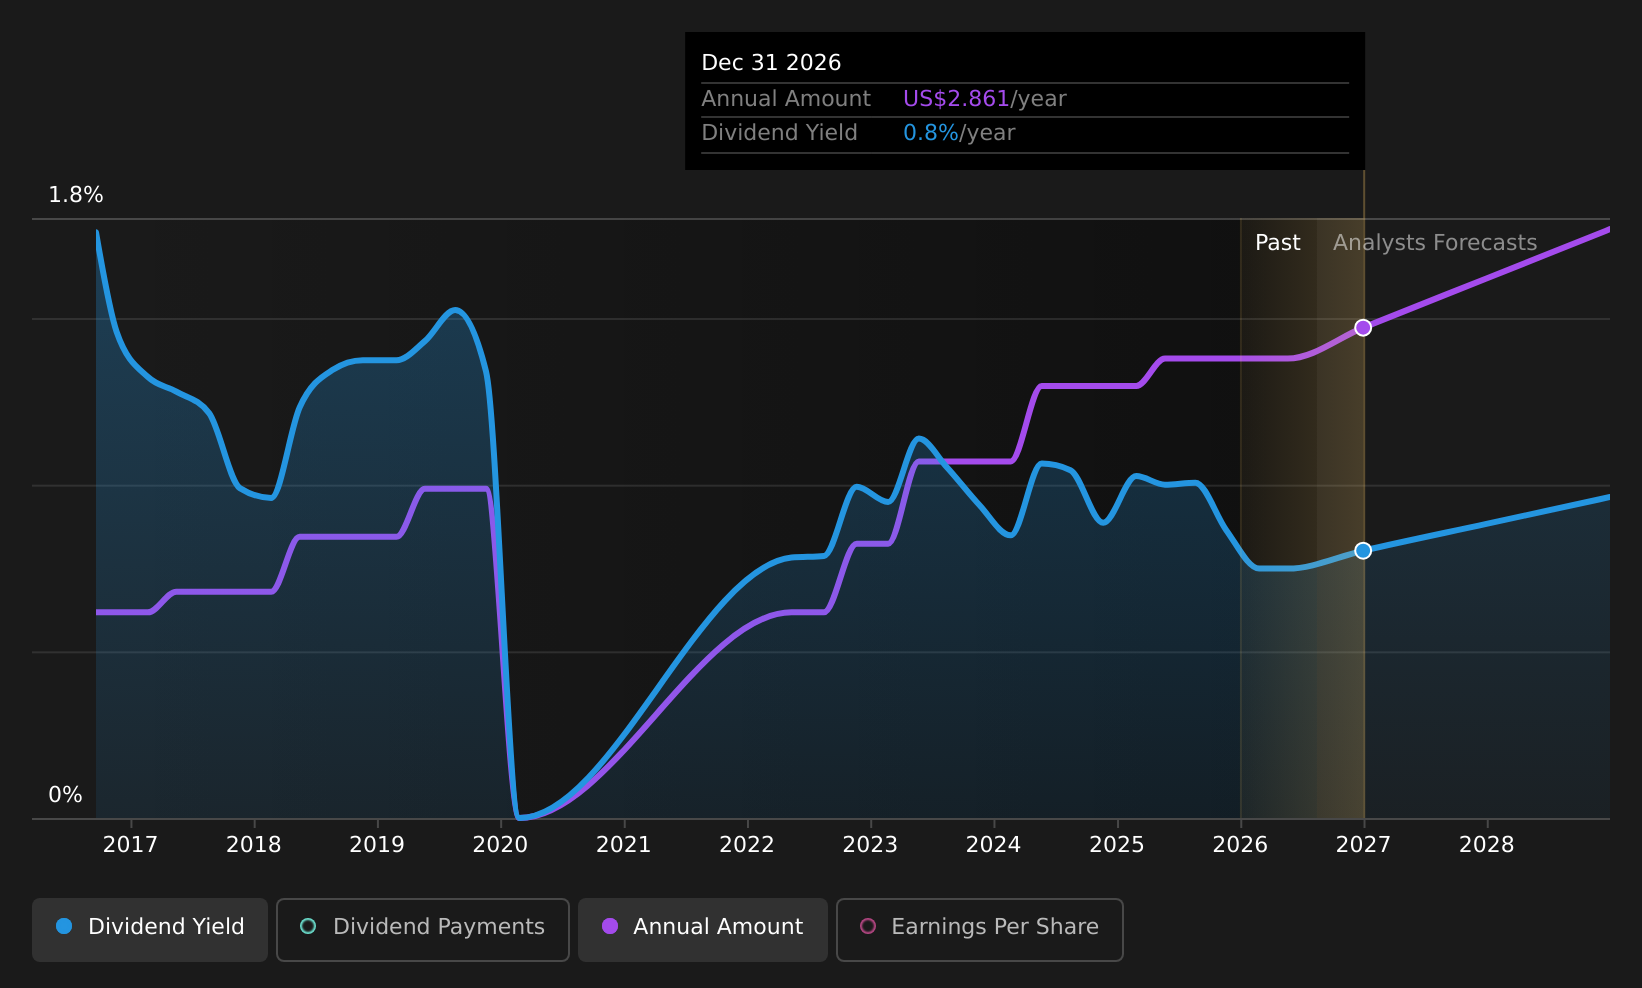Click the tooltip value '0.8%/year'

[959, 133]
